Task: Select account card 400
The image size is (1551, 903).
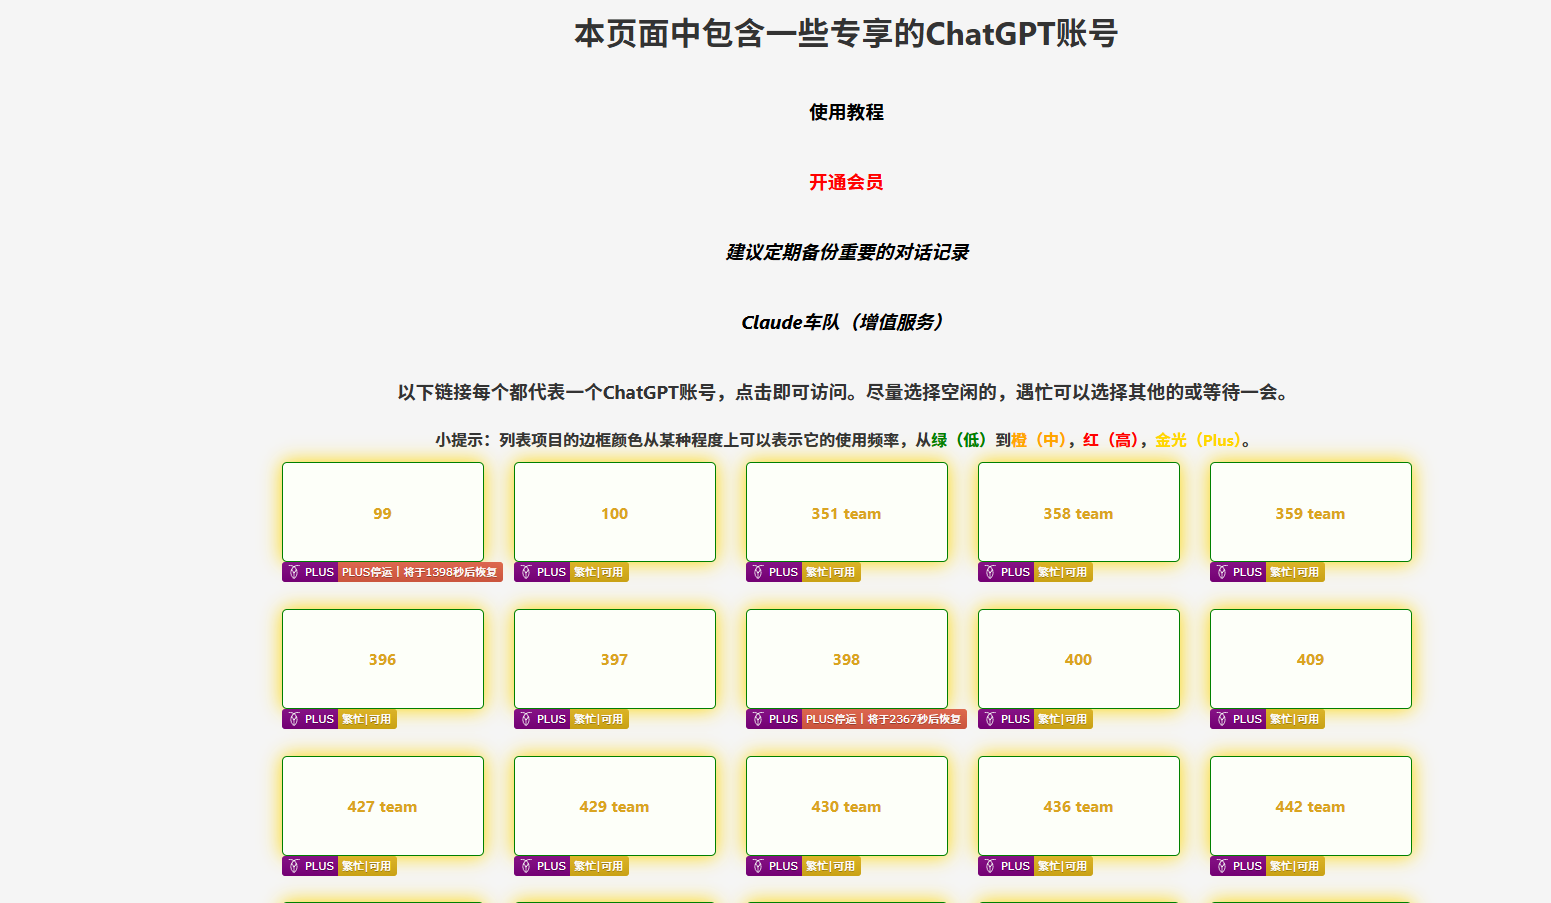Action: [1079, 659]
